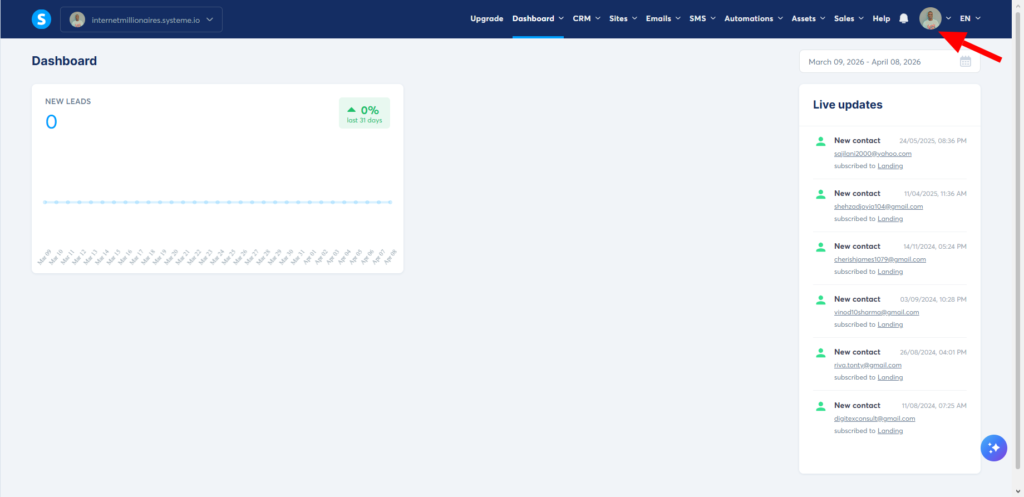The height and width of the screenshot is (497, 1024).
Task: Open the Sites menu
Action: point(623,19)
